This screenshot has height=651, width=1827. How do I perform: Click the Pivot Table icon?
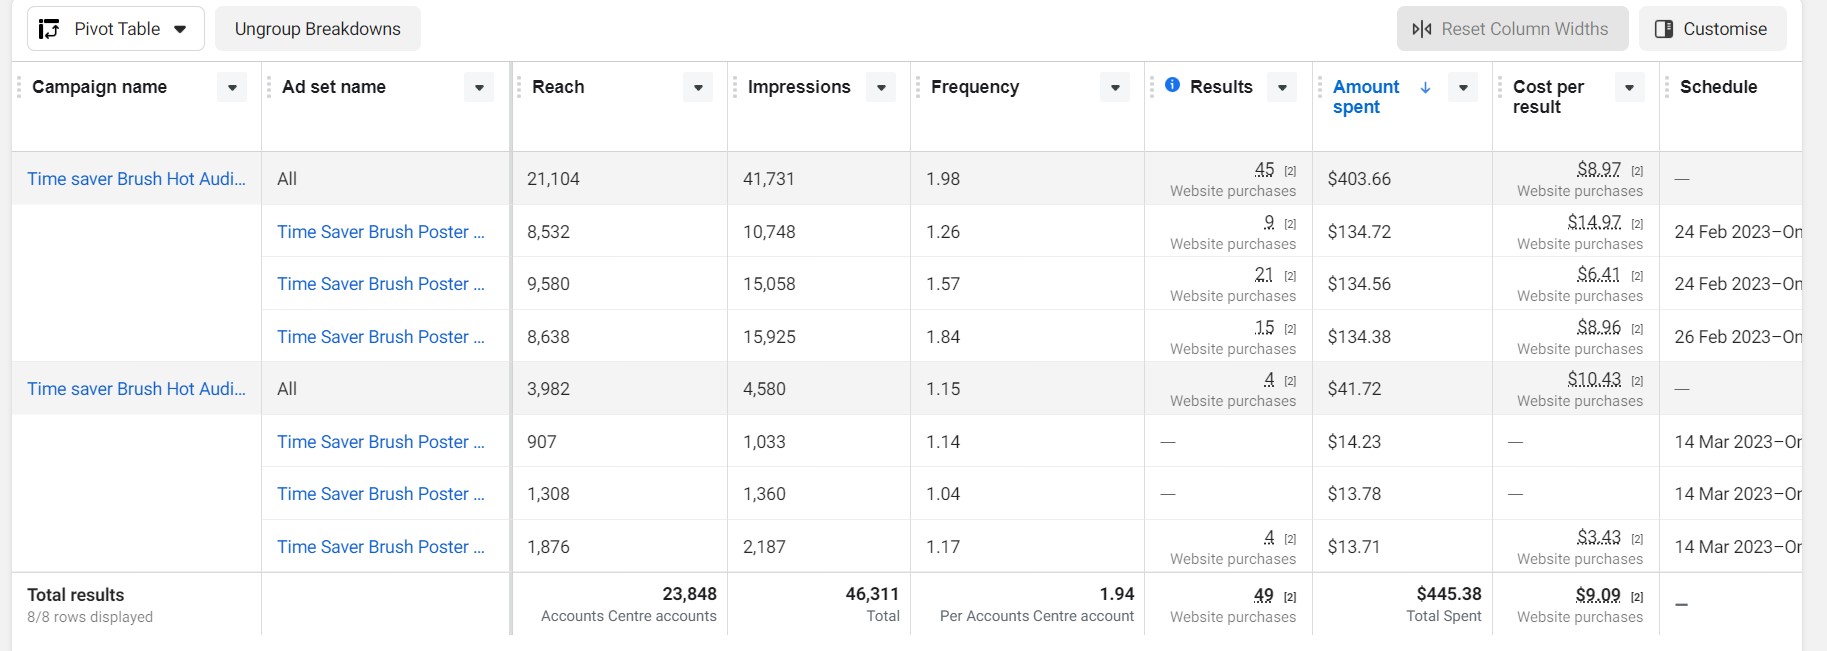49,29
